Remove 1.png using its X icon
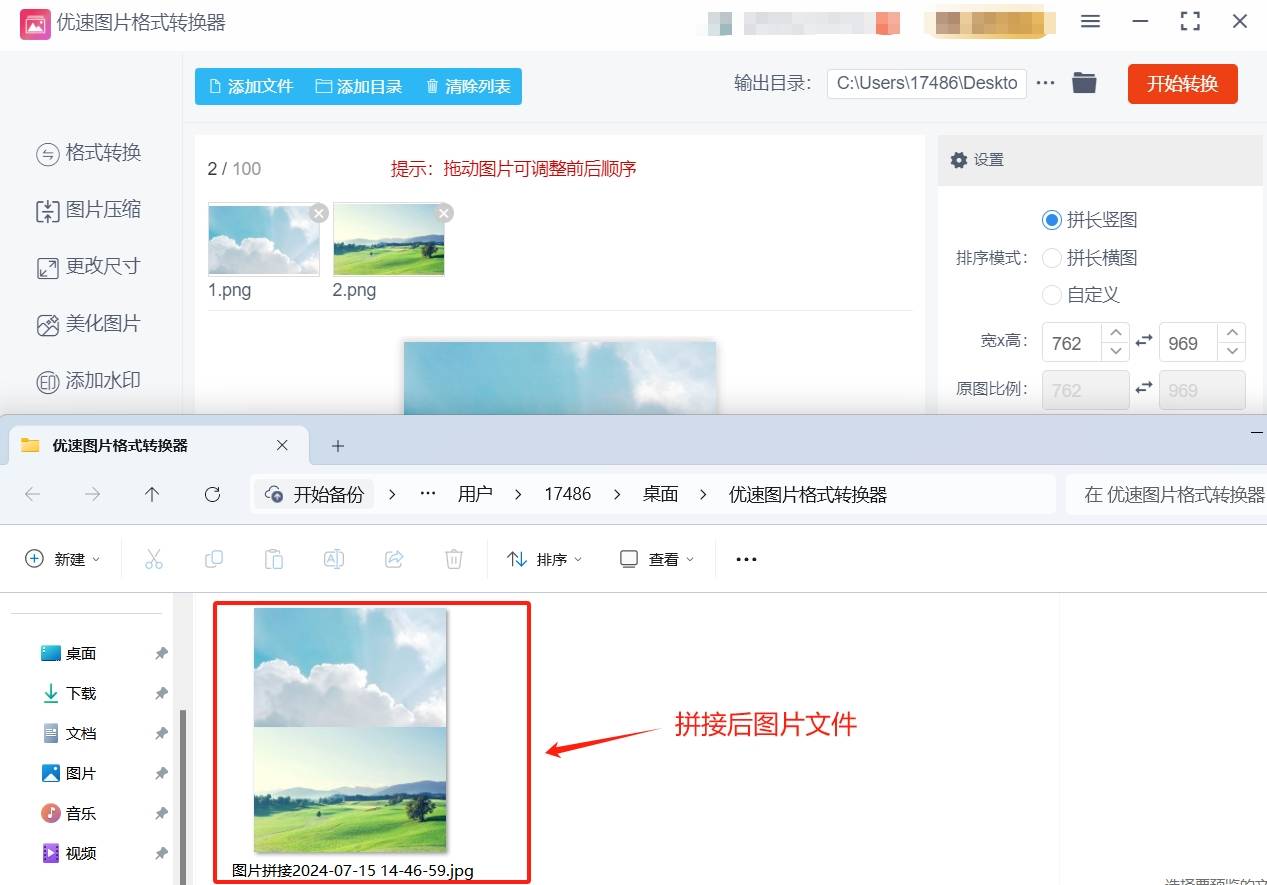 click(x=318, y=213)
